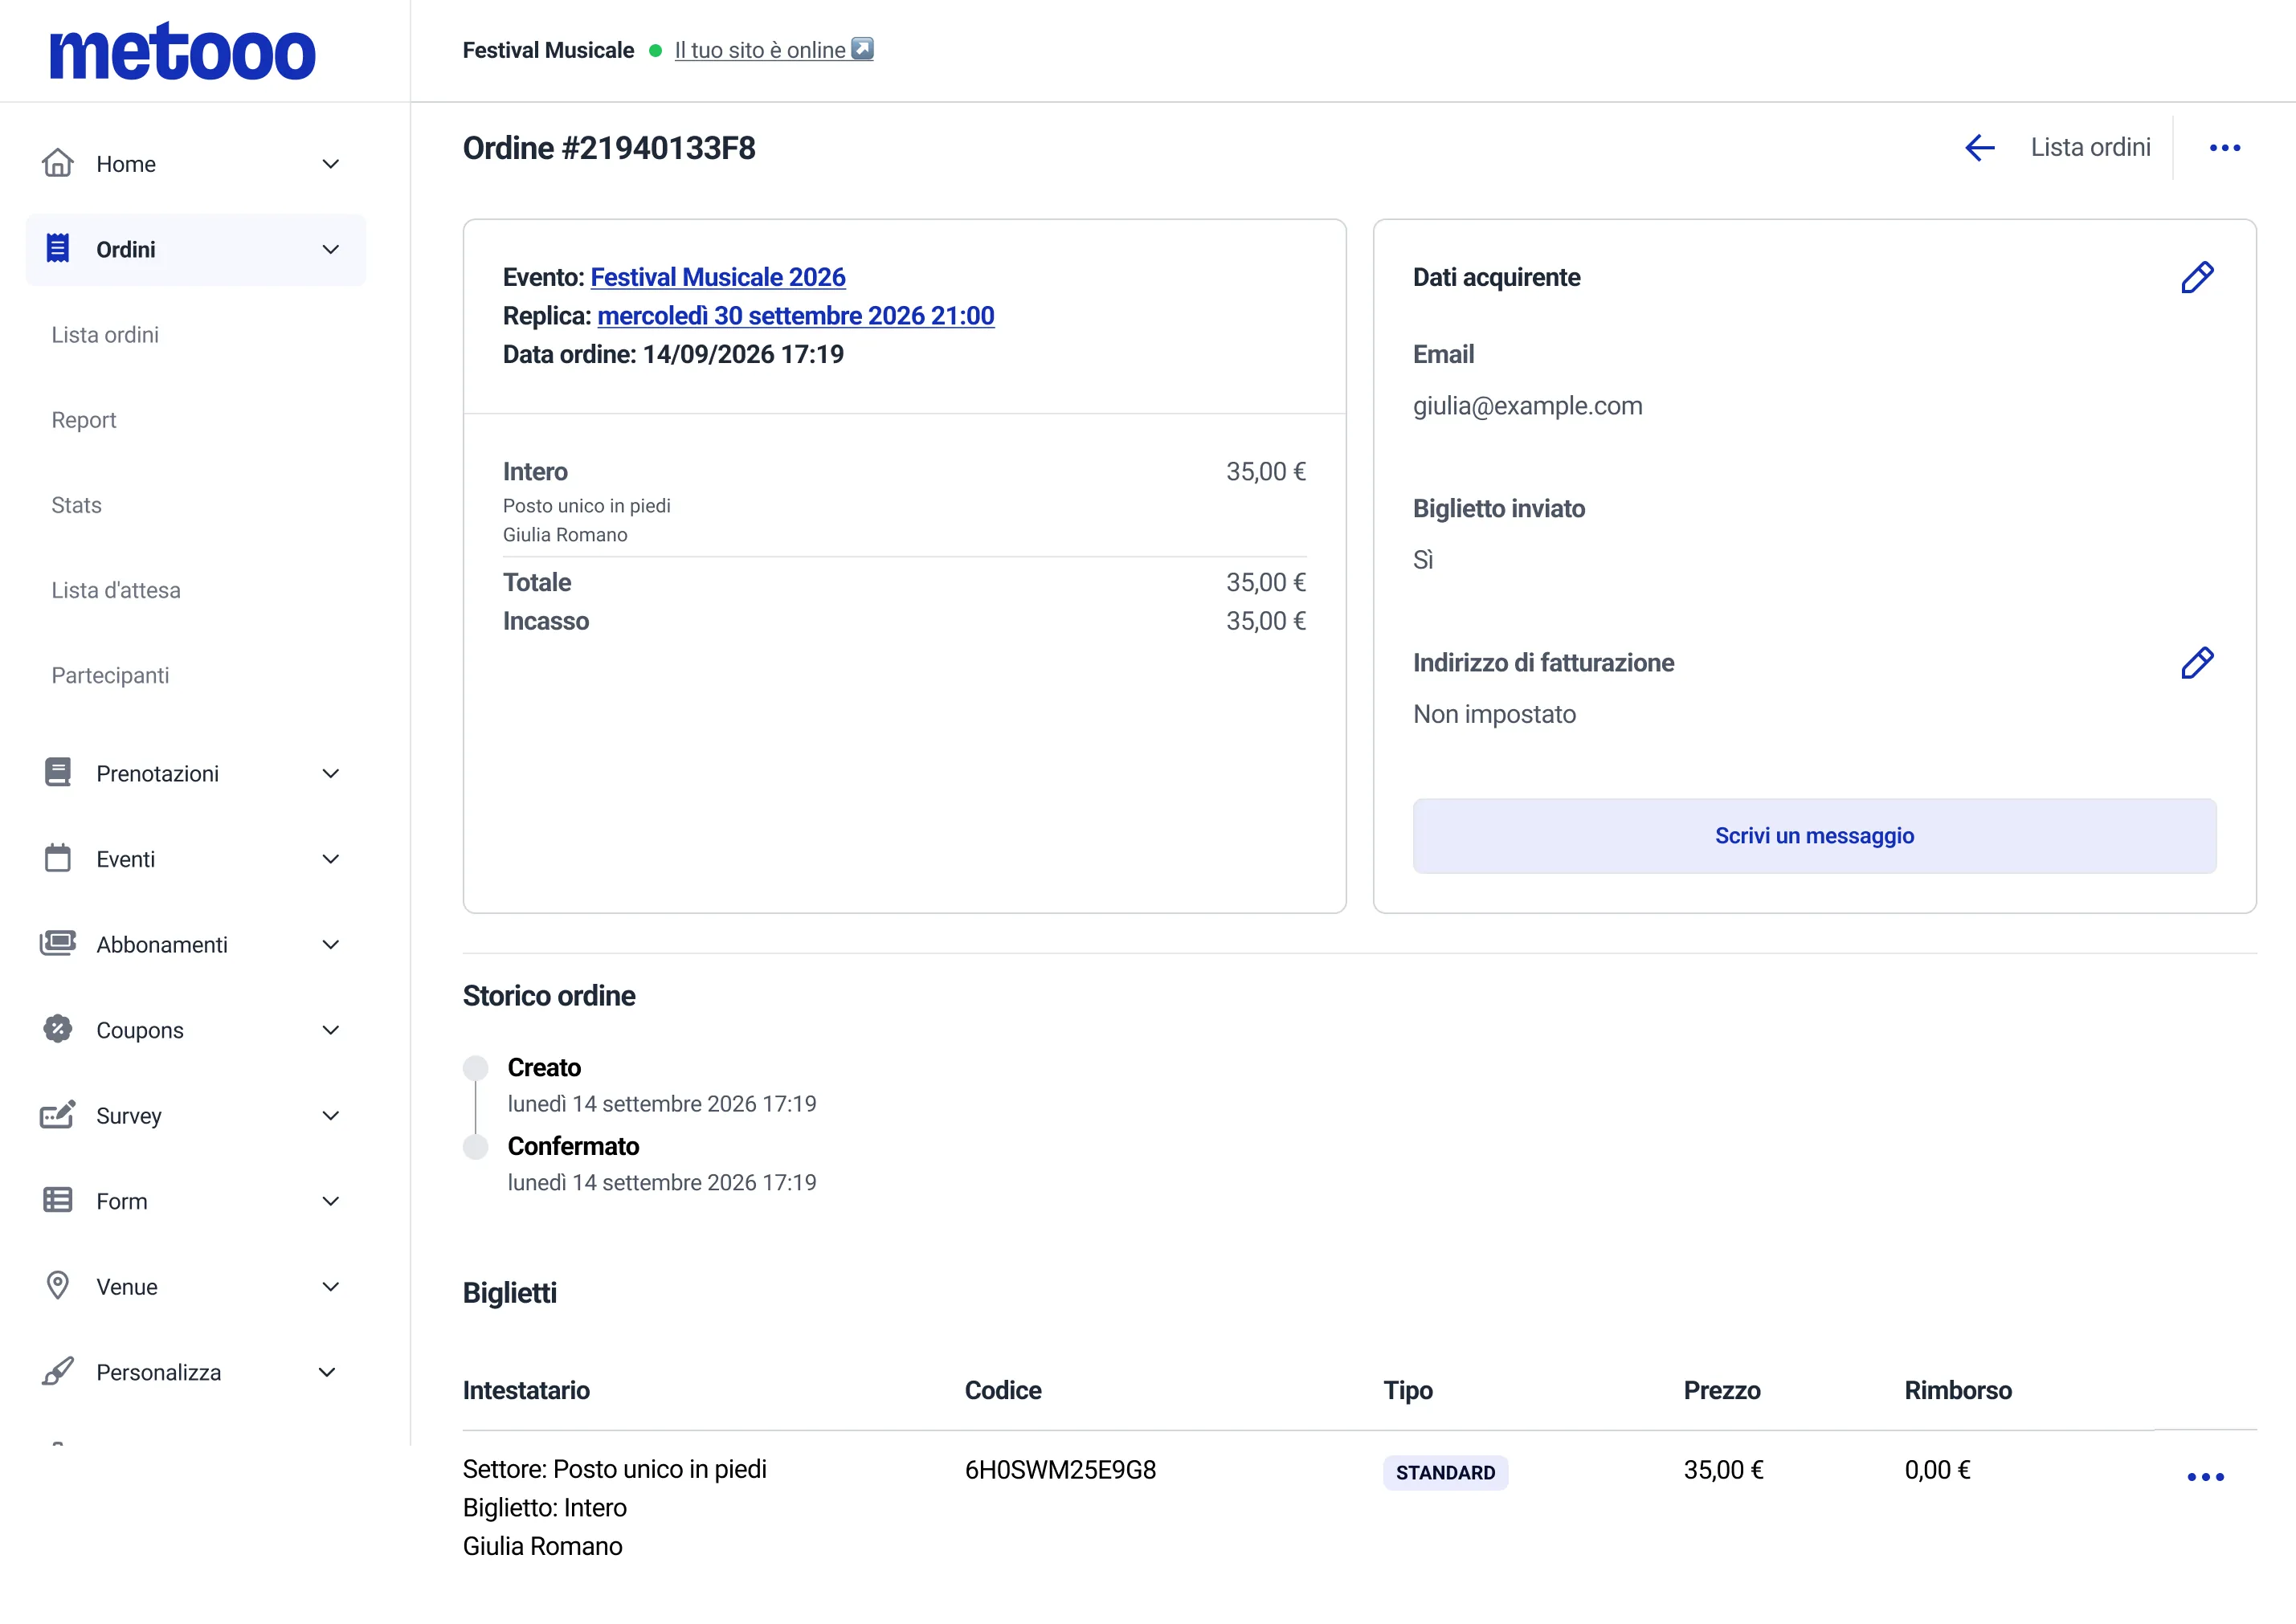Open order options three-dot menu
Viewport: 2296px width, 1624px height.
[x=2224, y=148]
